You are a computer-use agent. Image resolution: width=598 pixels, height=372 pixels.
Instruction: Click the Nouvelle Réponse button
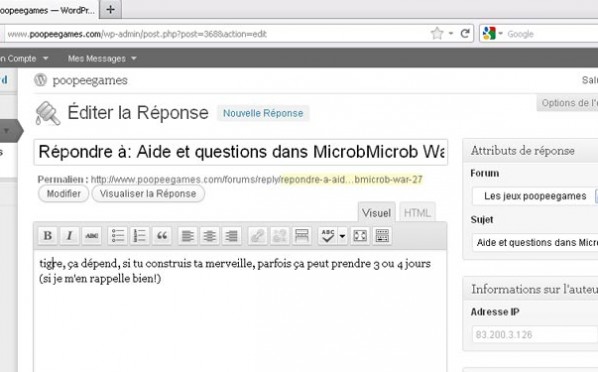pyautogui.click(x=263, y=113)
